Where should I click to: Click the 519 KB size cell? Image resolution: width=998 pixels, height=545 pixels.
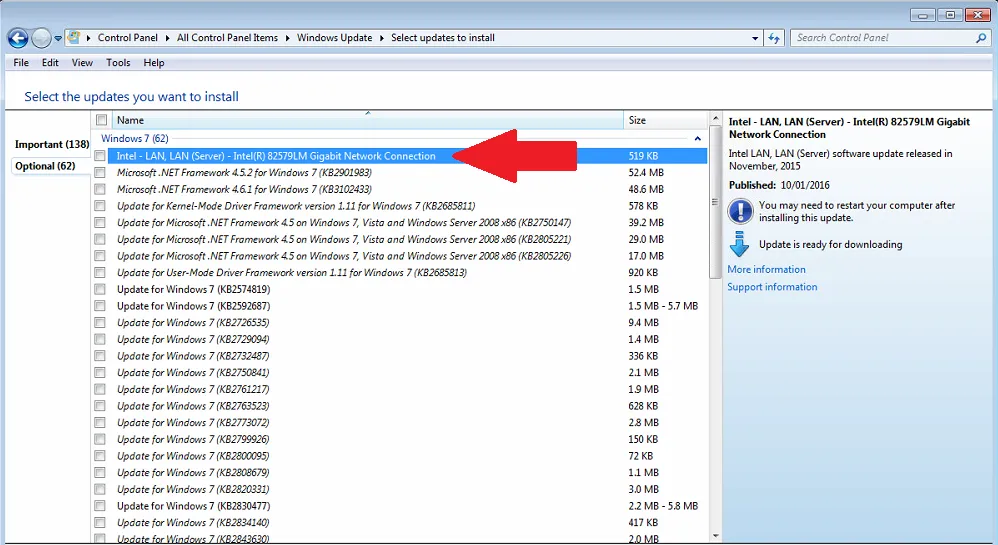point(643,156)
